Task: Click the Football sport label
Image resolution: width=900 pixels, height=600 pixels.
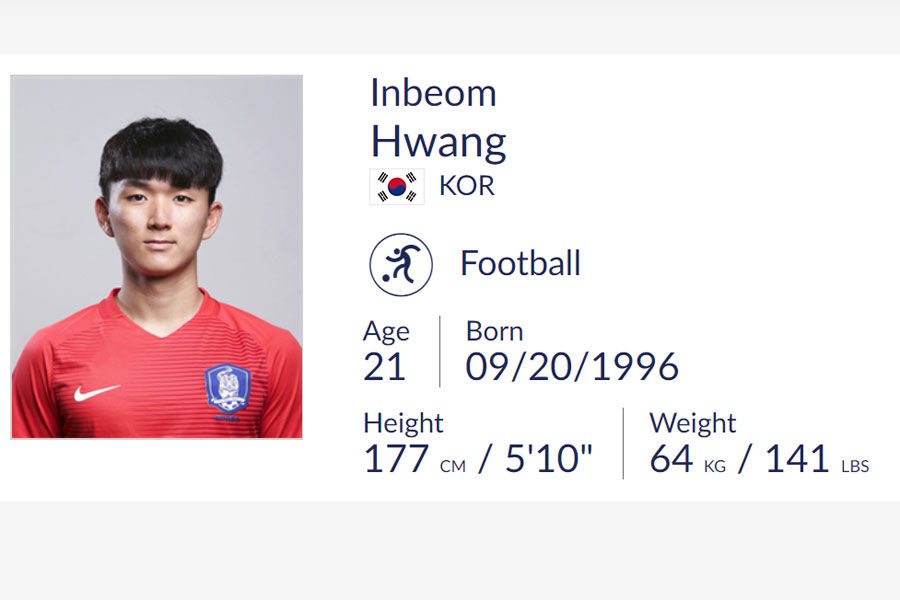Action: tap(520, 264)
